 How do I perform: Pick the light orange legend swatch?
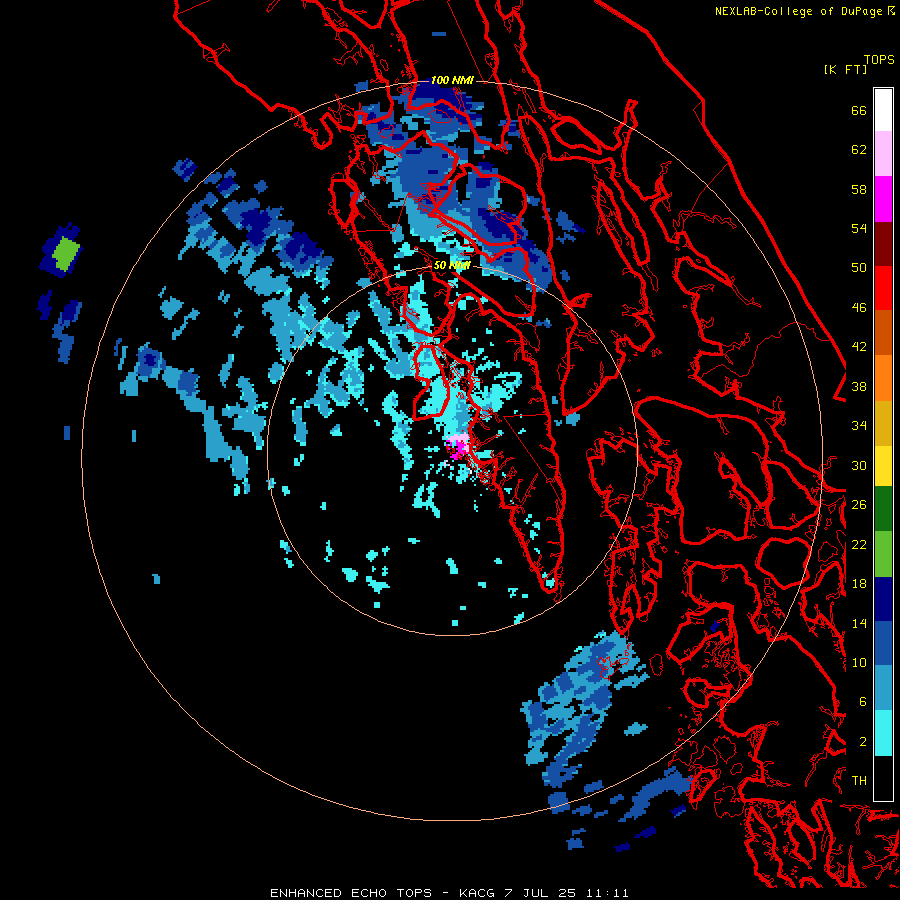point(883,378)
